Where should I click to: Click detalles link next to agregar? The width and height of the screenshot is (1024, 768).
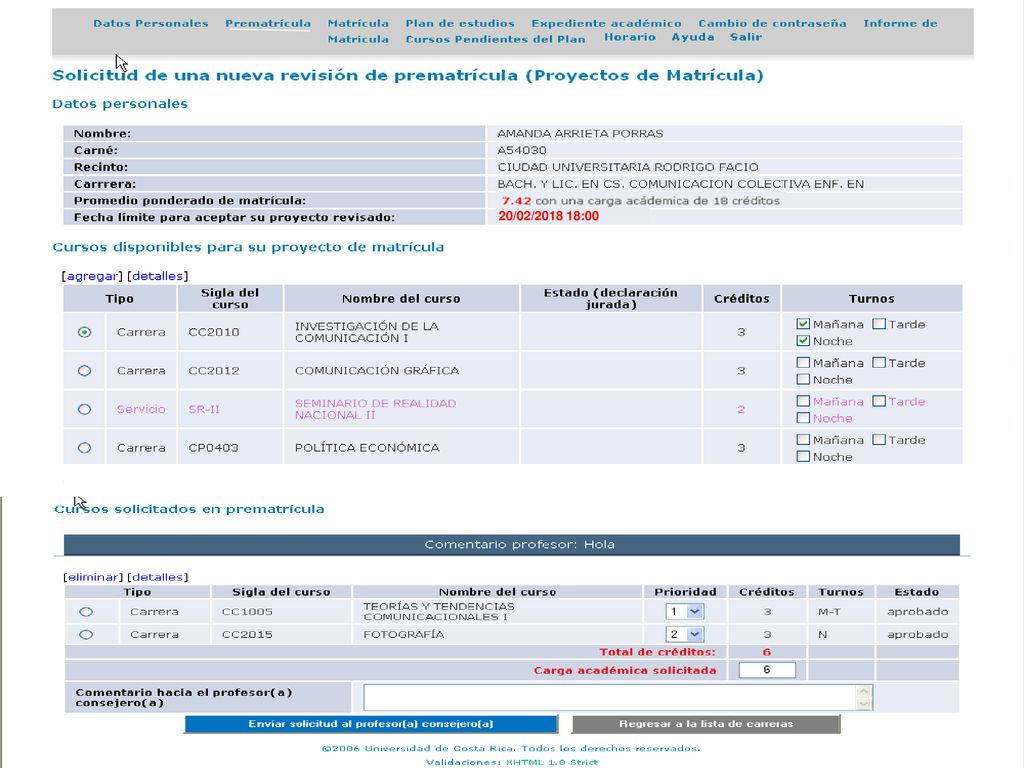tap(157, 276)
